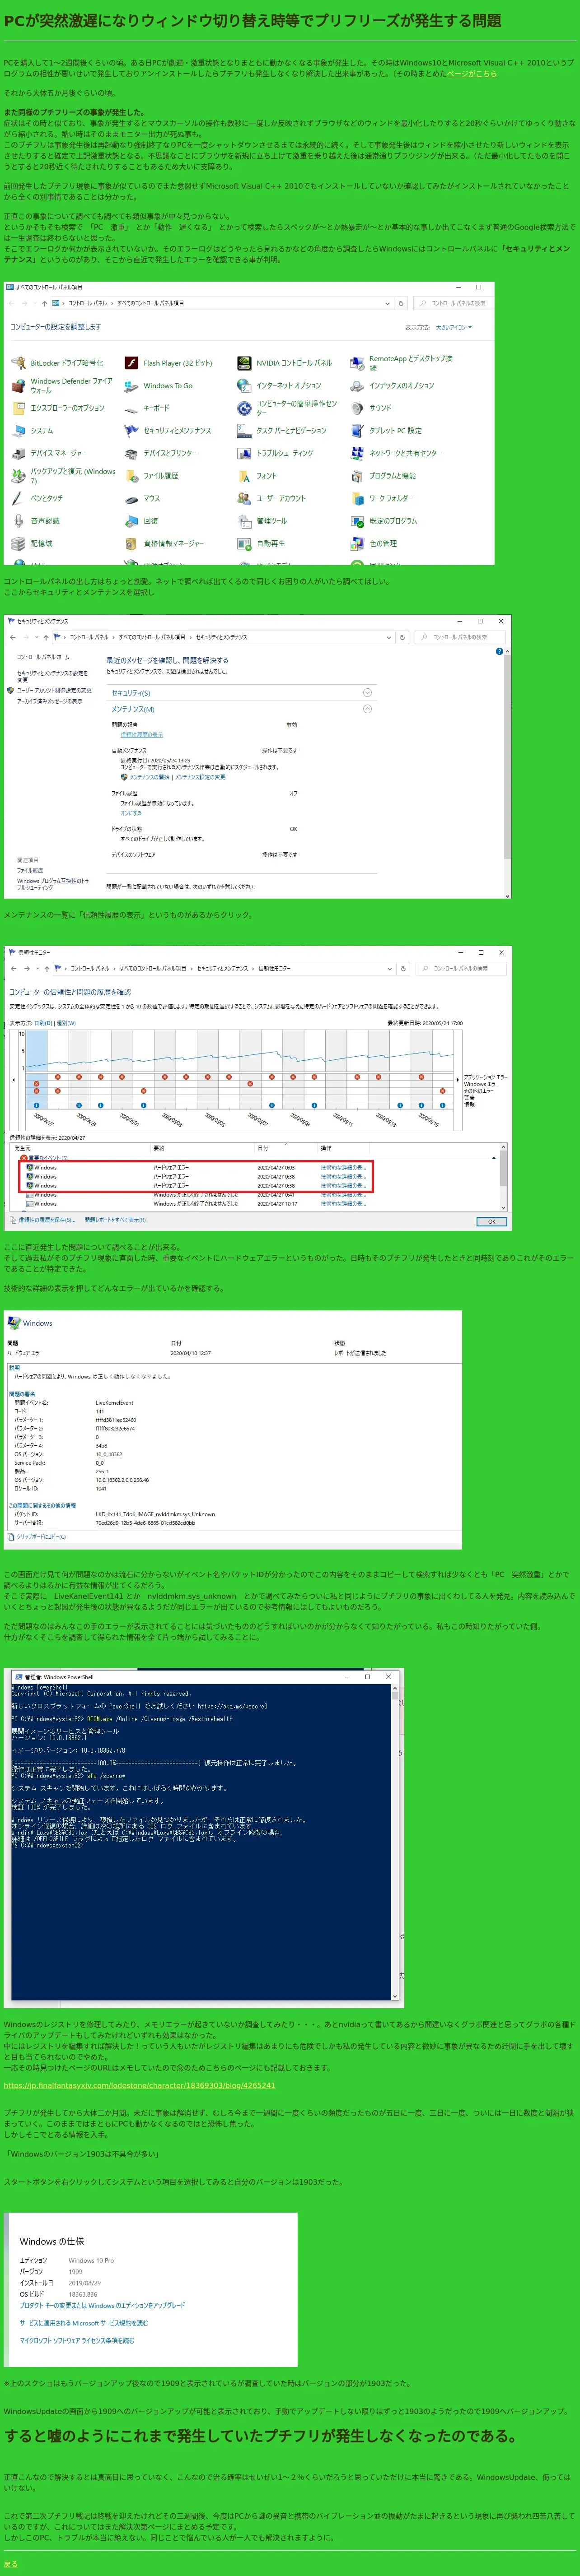
Task: Click メンテナンス設定の変更 link
Action: pyautogui.click(x=200, y=776)
